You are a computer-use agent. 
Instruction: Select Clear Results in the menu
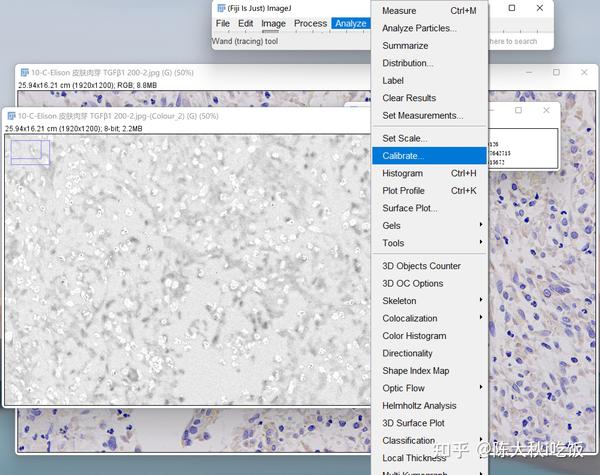click(429, 98)
